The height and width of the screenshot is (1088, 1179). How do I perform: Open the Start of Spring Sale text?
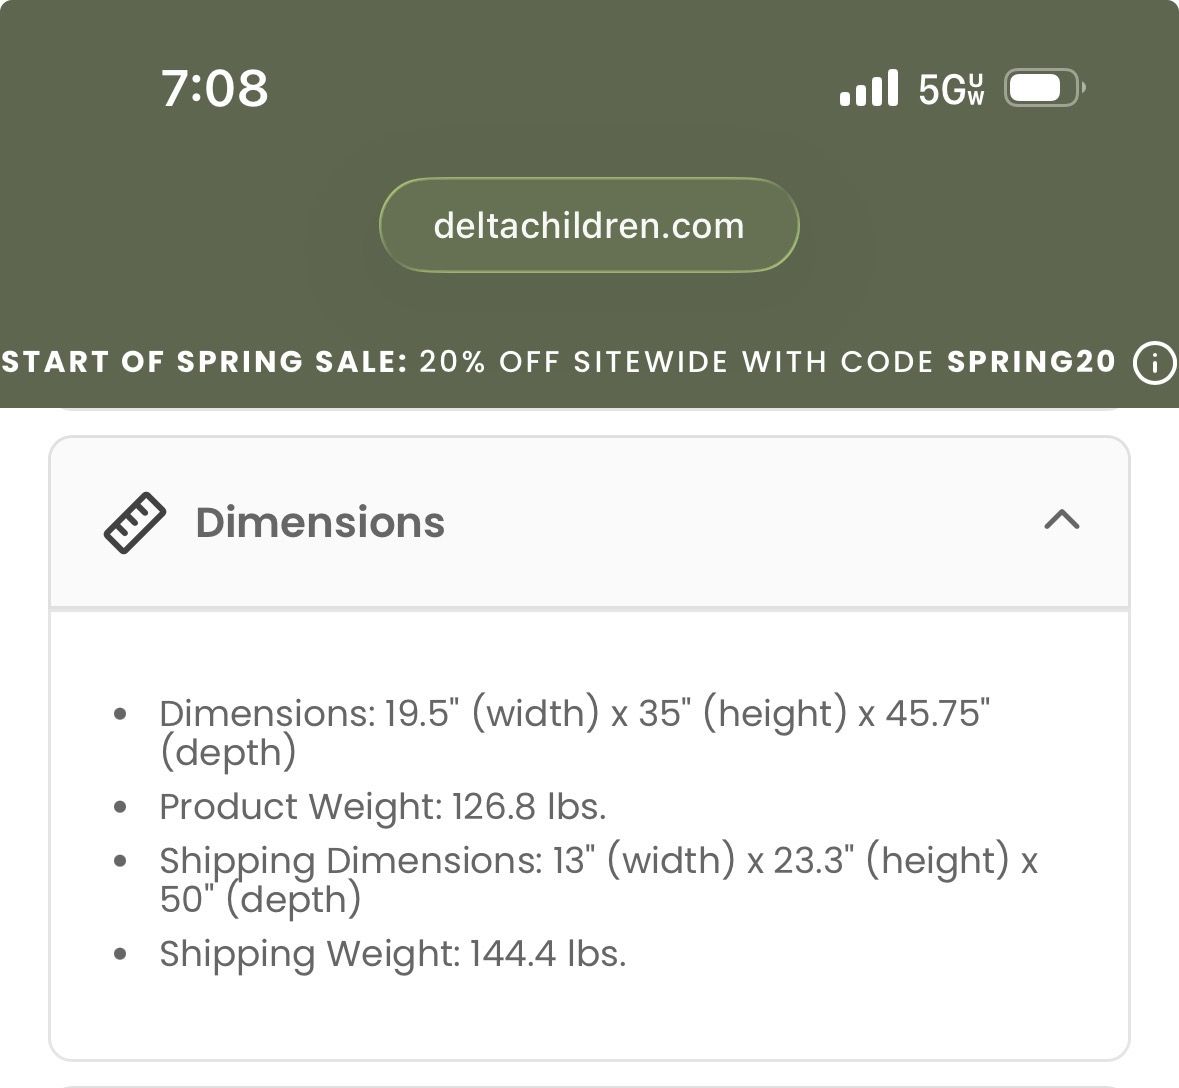click(x=204, y=362)
